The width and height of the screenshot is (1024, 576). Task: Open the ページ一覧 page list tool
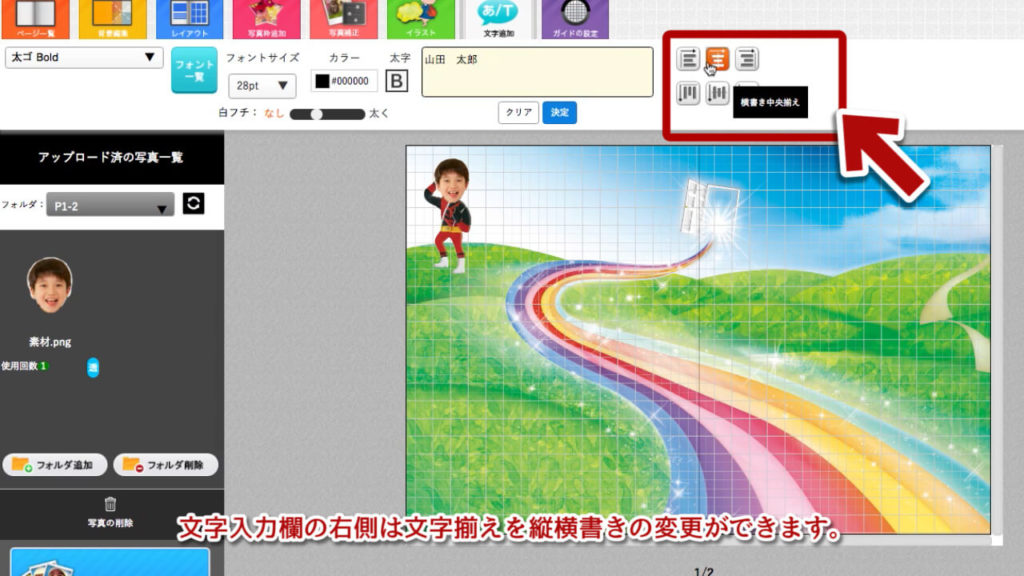35,19
